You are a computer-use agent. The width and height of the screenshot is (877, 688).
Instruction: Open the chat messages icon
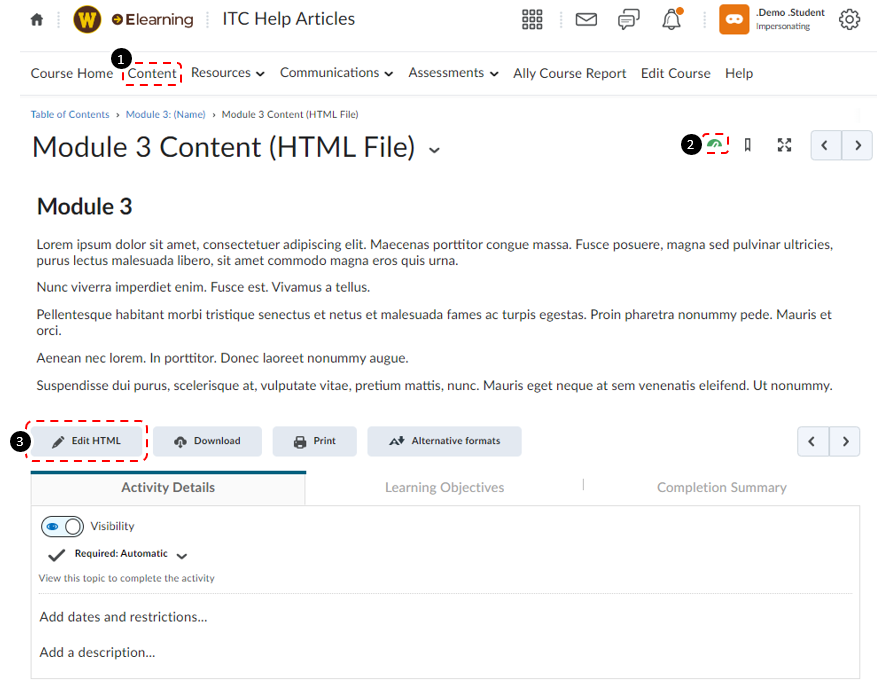click(x=629, y=19)
